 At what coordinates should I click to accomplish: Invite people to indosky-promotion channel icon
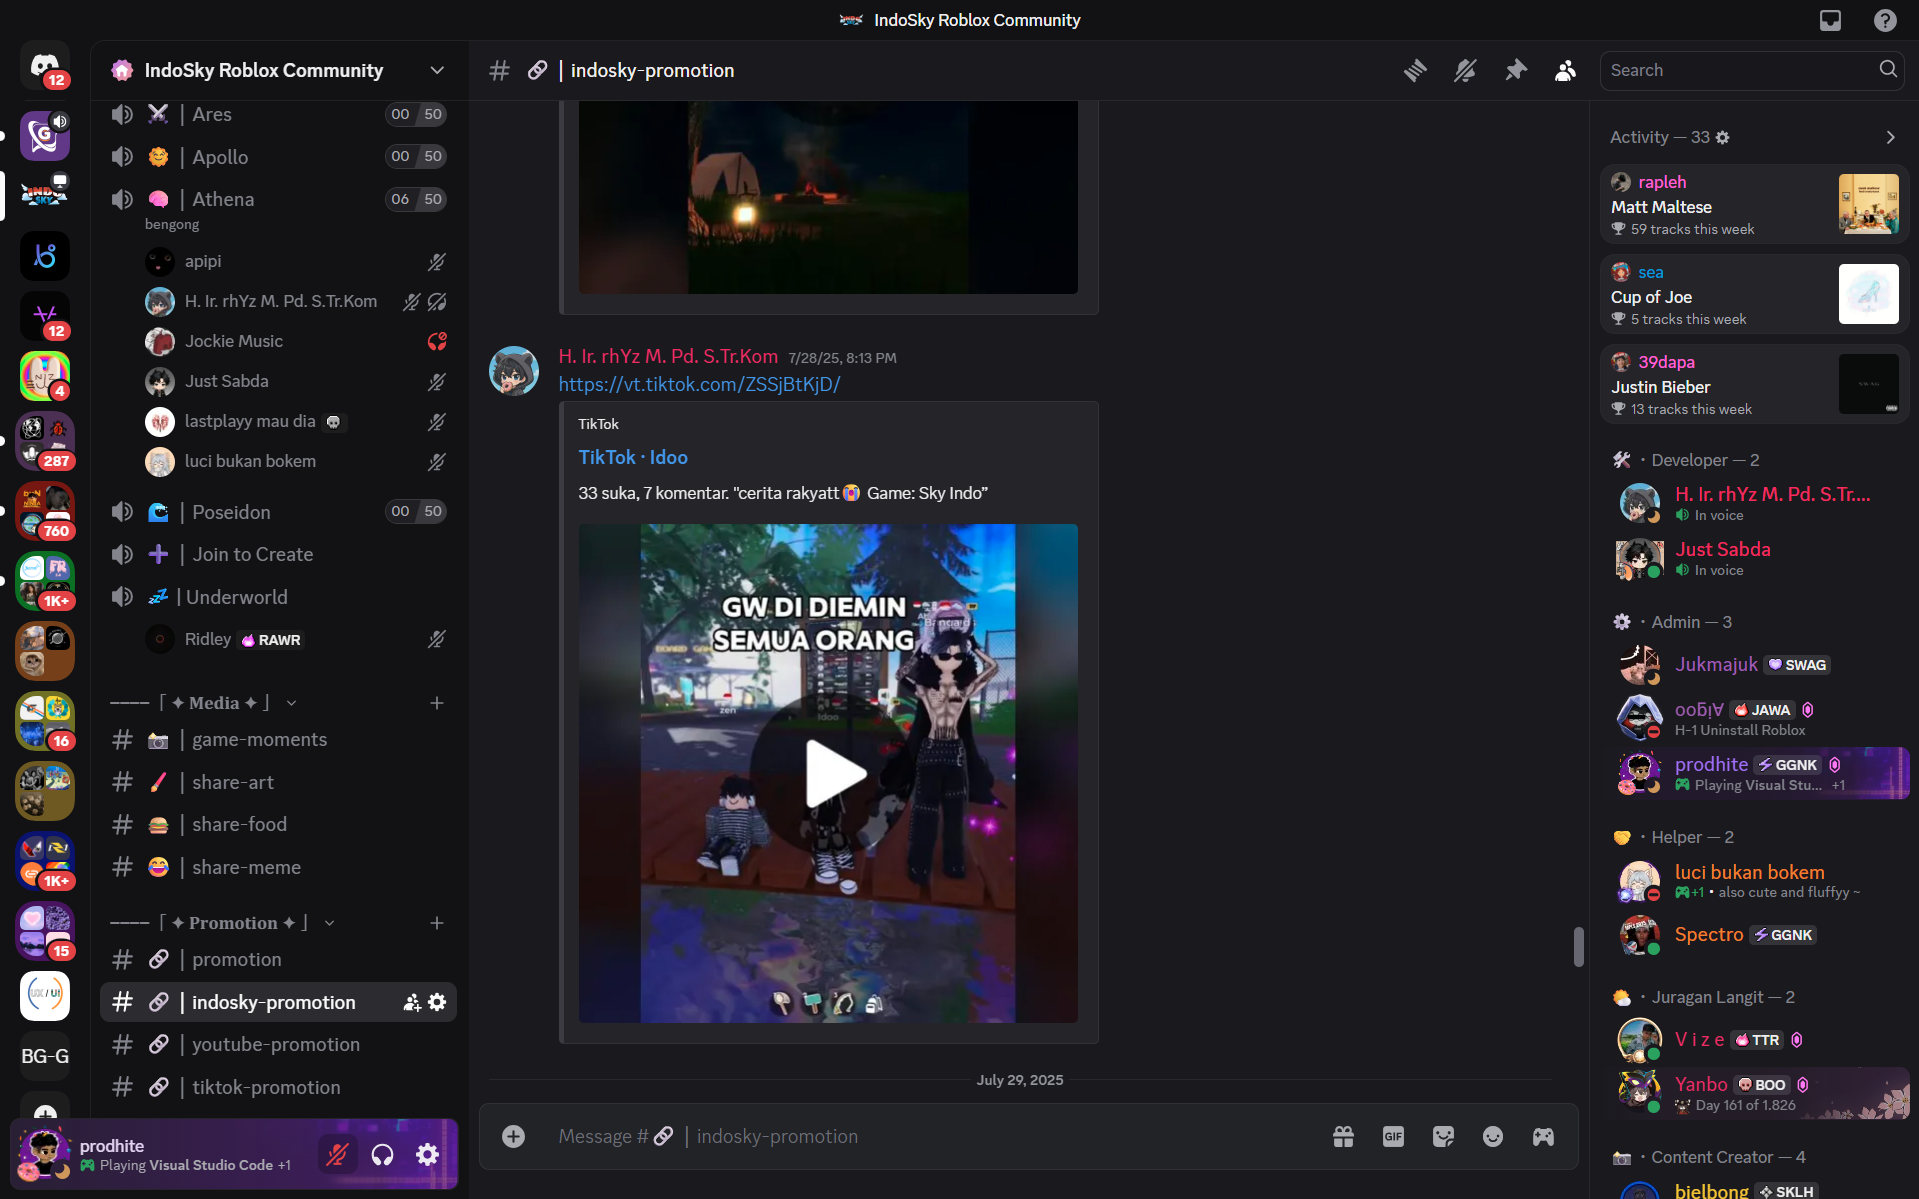(411, 1002)
